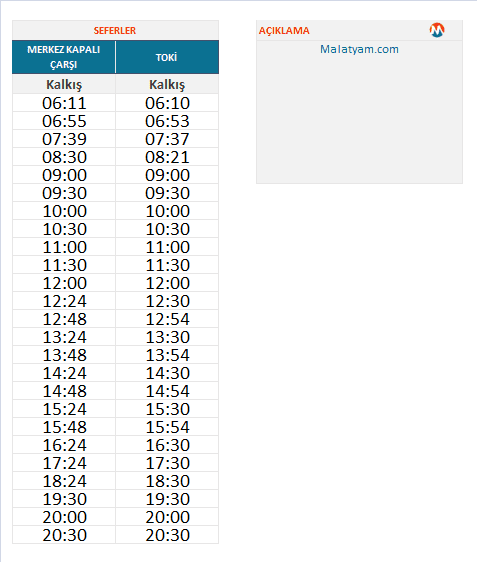Click the 12:54 departure cell
This screenshot has width=477, height=562.
pos(167,319)
